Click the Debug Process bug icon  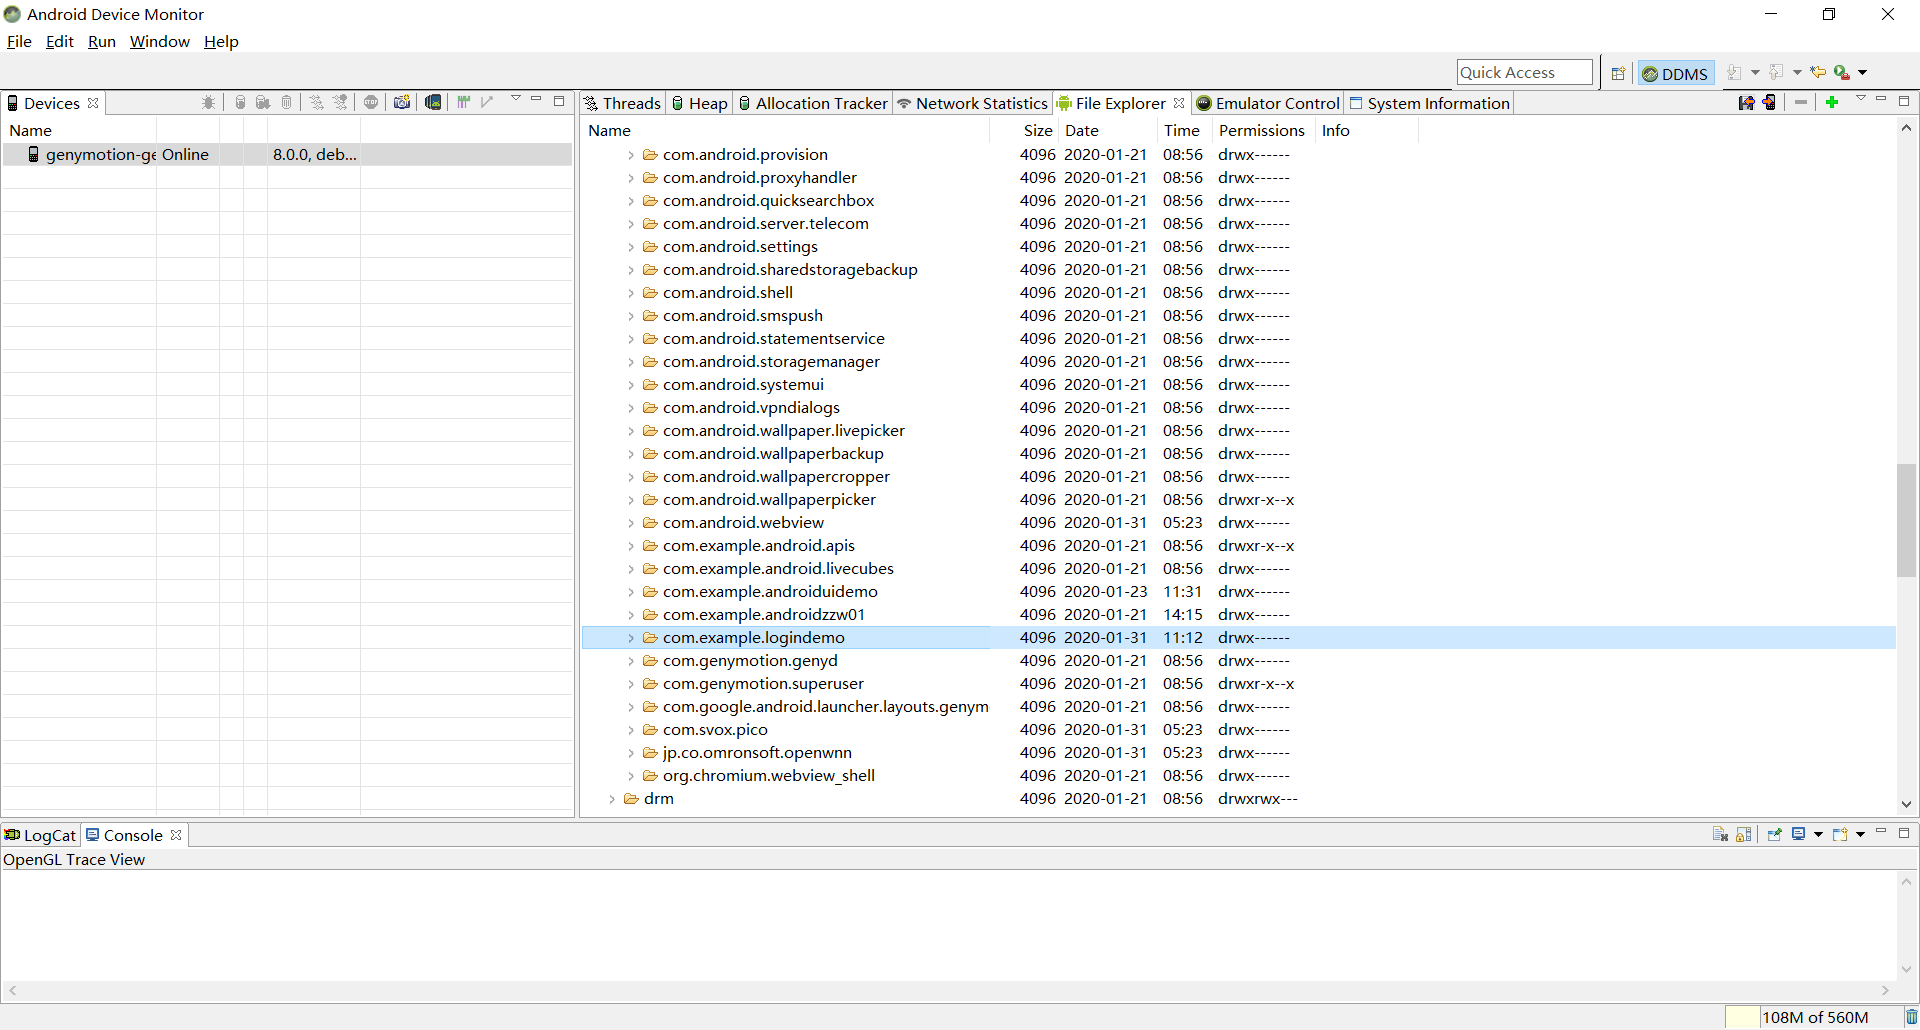pyautogui.click(x=208, y=102)
